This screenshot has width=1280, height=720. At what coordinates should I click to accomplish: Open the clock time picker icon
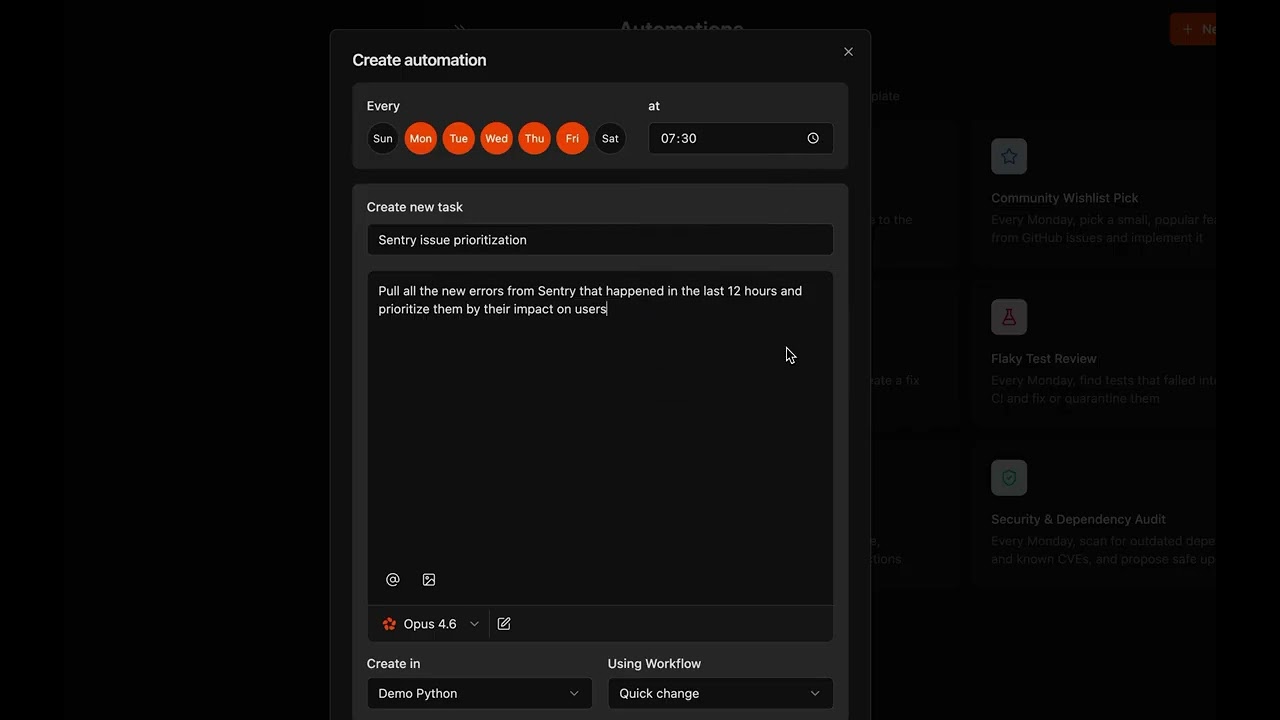[x=813, y=138]
